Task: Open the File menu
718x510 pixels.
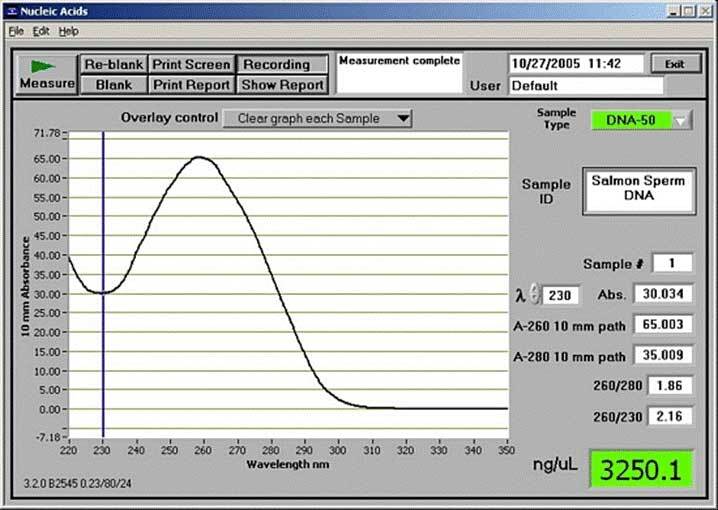Action: click(x=15, y=31)
